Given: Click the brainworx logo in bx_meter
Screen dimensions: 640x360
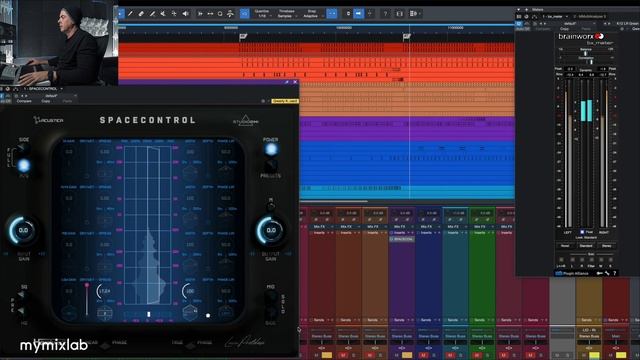Looking at the screenshot, I should point(581,36).
